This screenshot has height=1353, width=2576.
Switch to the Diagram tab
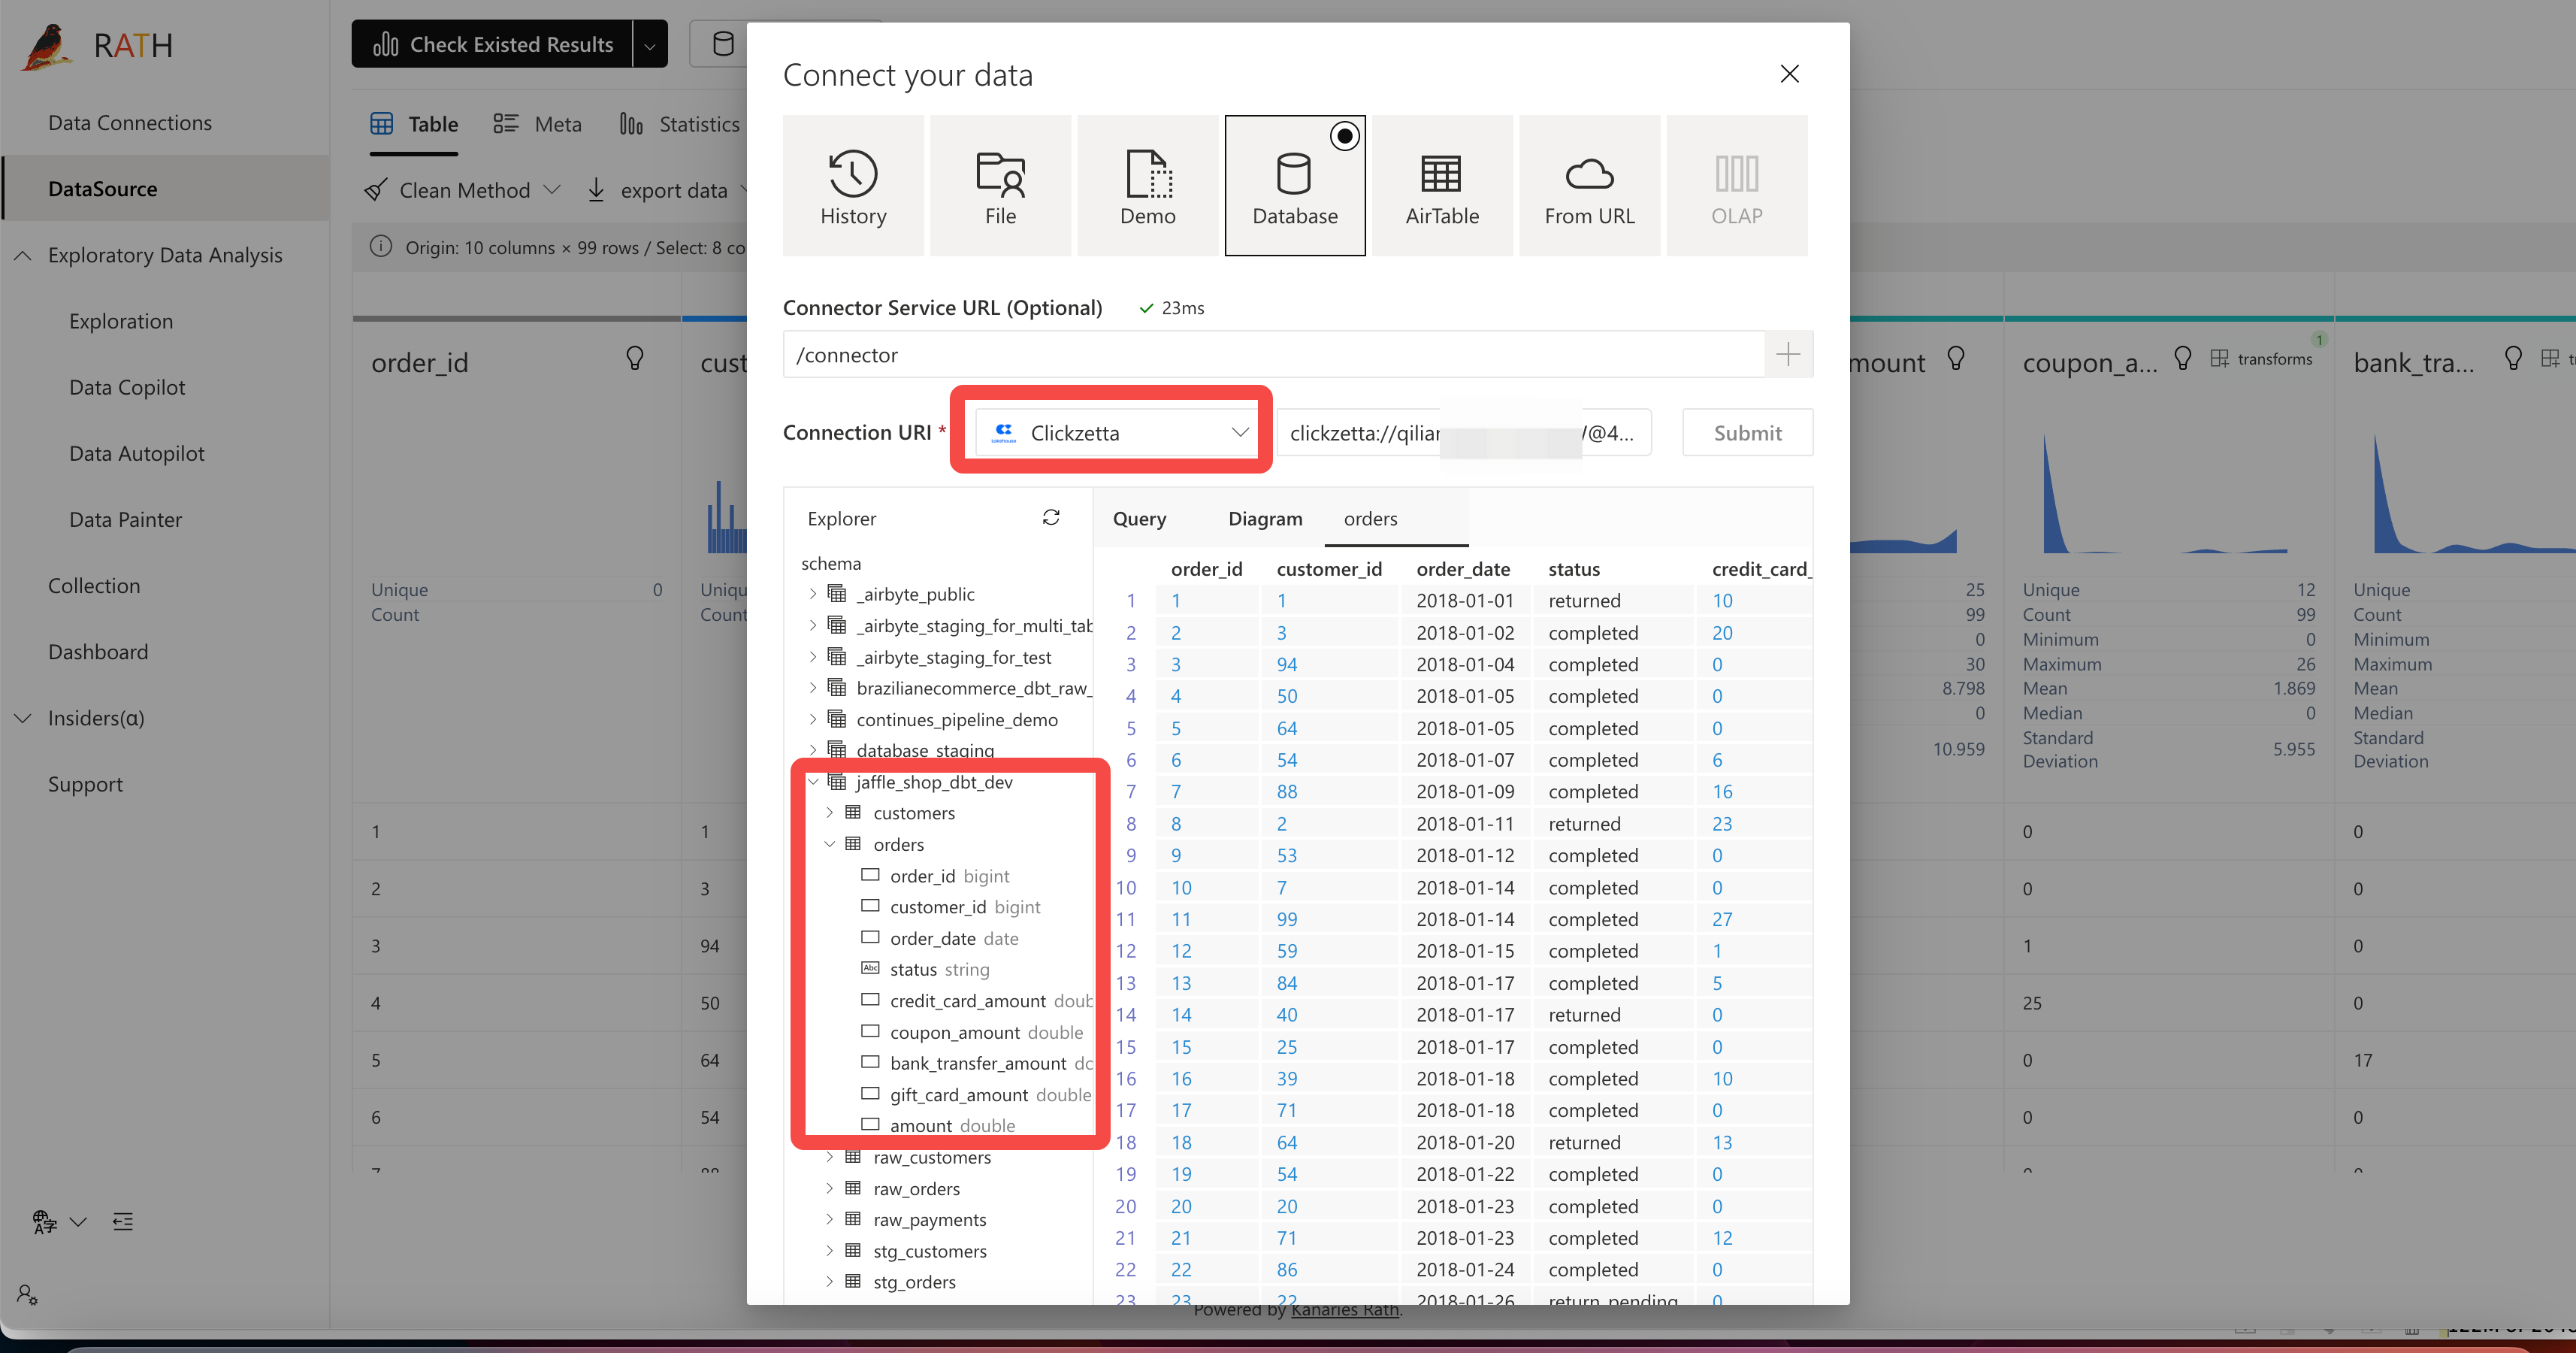pyautogui.click(x=1265, y=518)
